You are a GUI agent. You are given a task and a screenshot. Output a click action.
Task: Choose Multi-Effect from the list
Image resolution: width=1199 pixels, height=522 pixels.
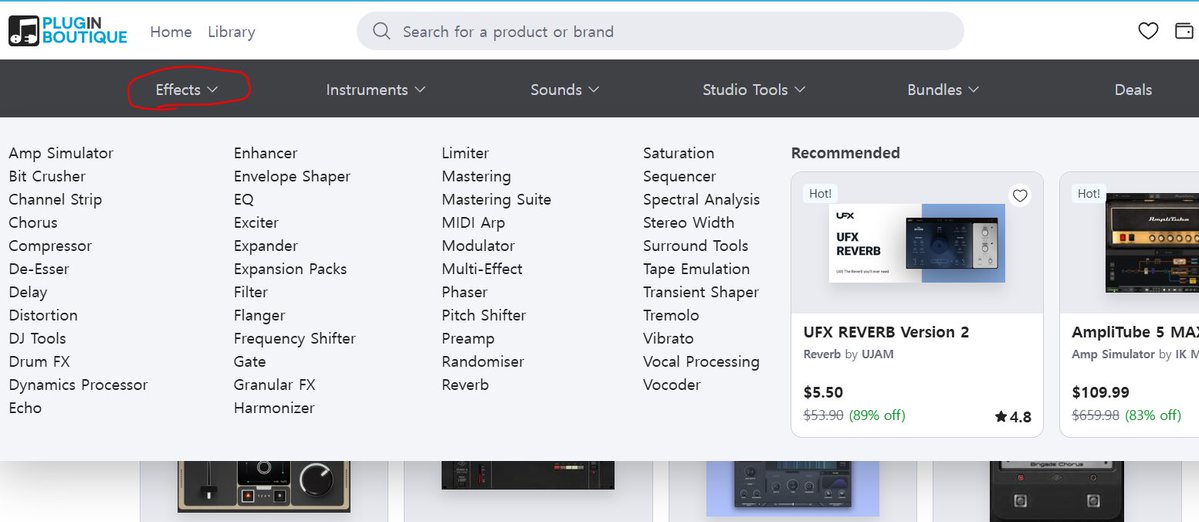point(482,269)
